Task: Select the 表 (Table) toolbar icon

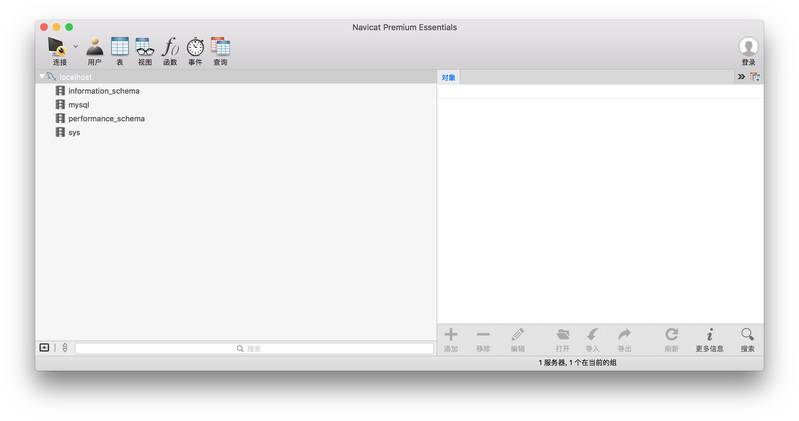Action: click(x=120, y=46)
